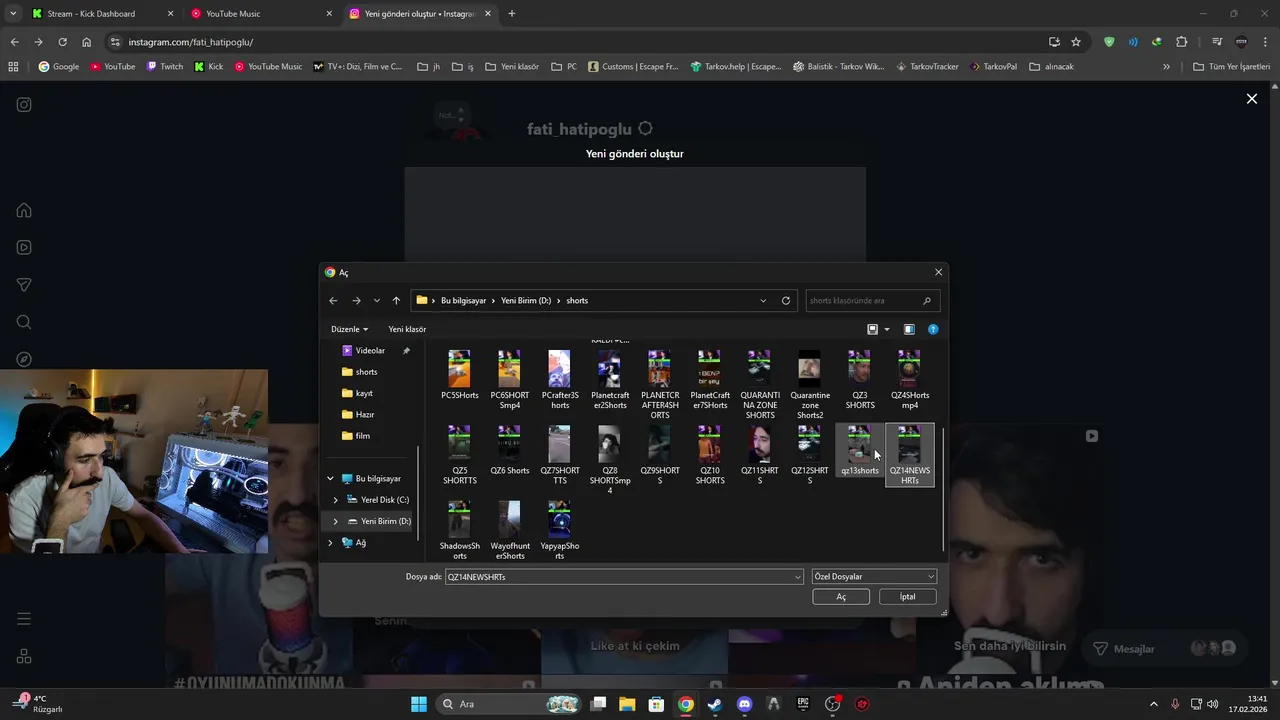The width and height of the screenshot is (1280, 720).
Task: Open the browser Extensions puzzle icon
Action: (1181, 42)
